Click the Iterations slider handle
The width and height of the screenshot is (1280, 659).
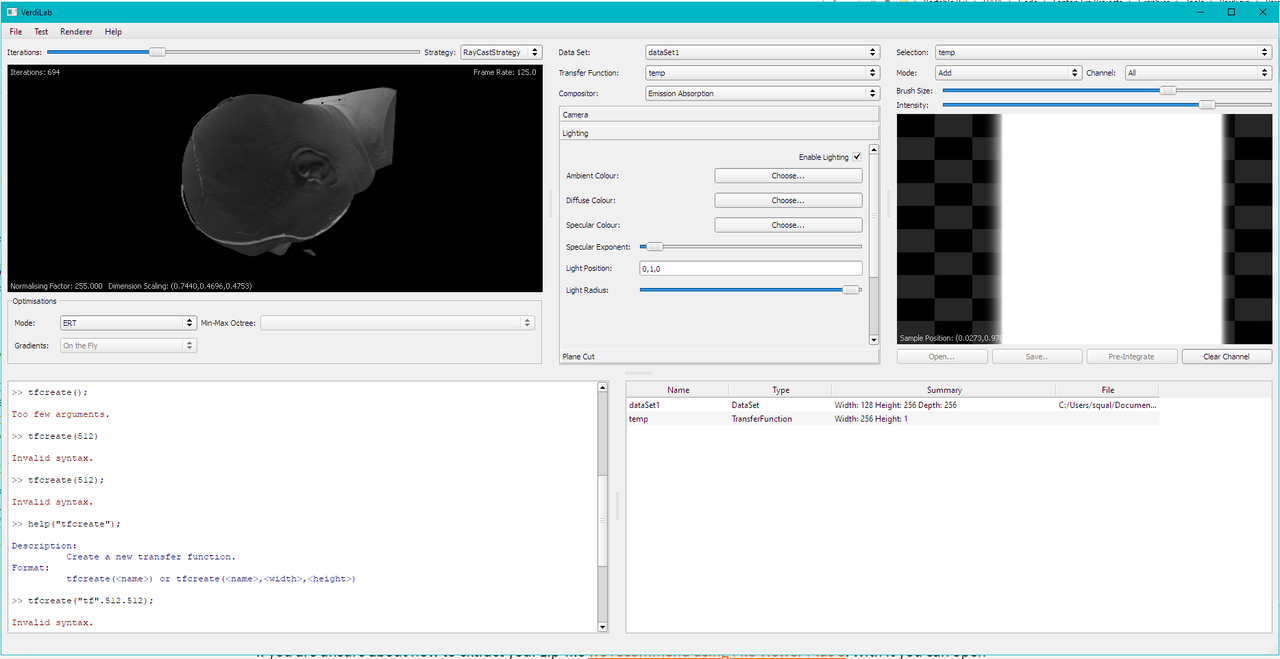pyautogui.click(x=157, y=52)
